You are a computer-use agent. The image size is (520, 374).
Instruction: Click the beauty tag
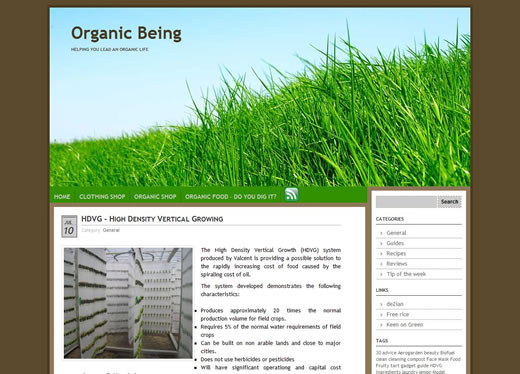[x=431, y=353]
